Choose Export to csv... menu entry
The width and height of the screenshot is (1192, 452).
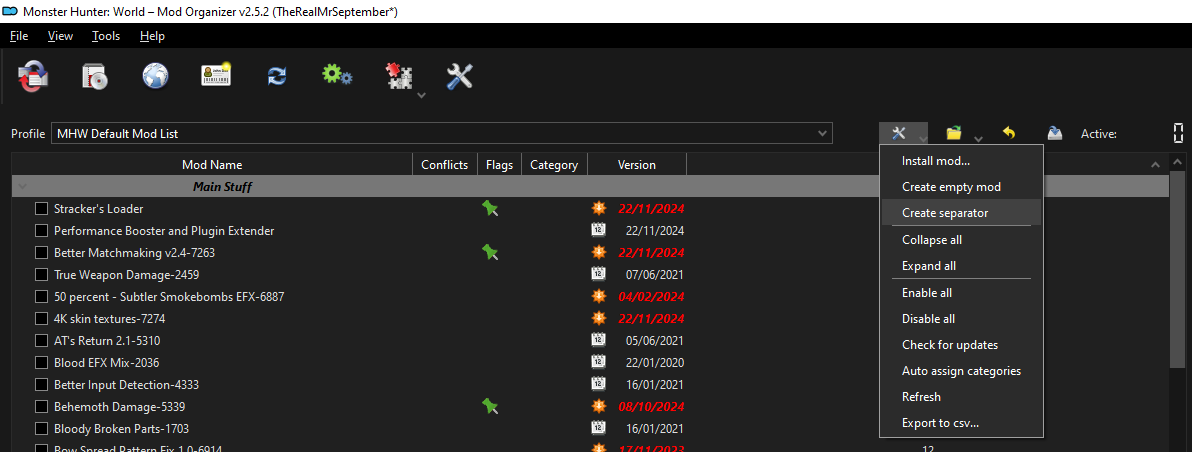962,423
